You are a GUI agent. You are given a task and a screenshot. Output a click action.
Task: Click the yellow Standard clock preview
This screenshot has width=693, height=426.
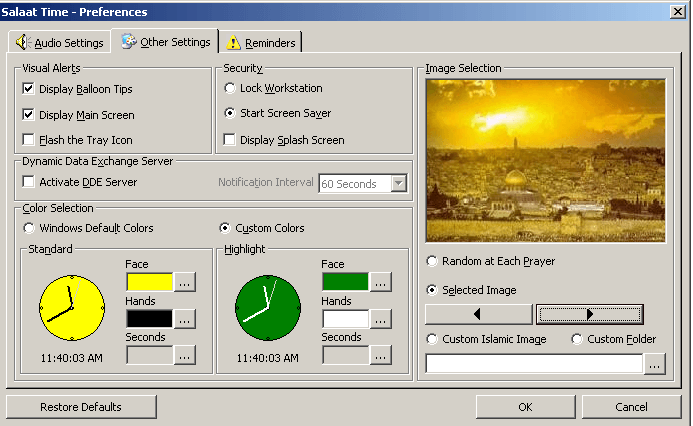click(x=72, y=308)
